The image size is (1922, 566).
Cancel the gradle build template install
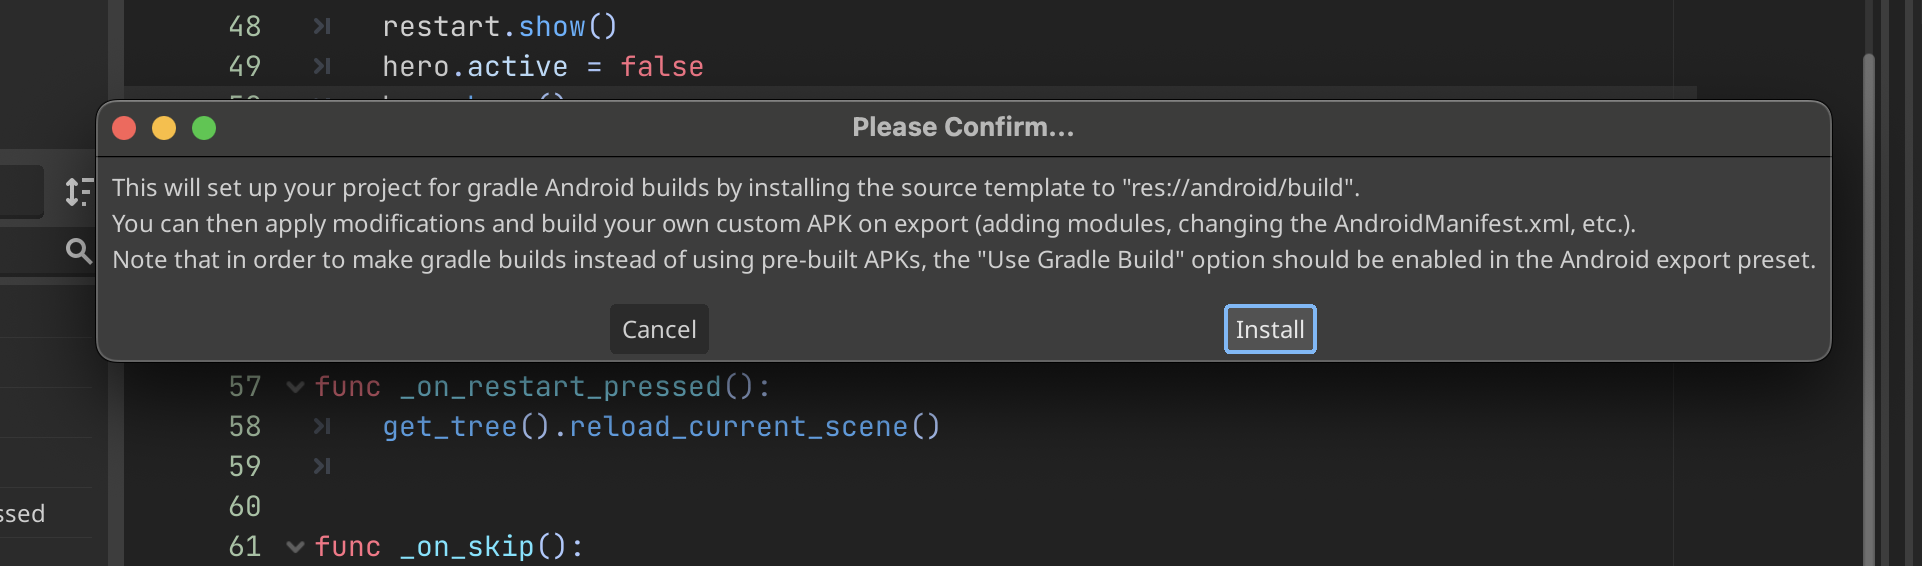[659, 329]
